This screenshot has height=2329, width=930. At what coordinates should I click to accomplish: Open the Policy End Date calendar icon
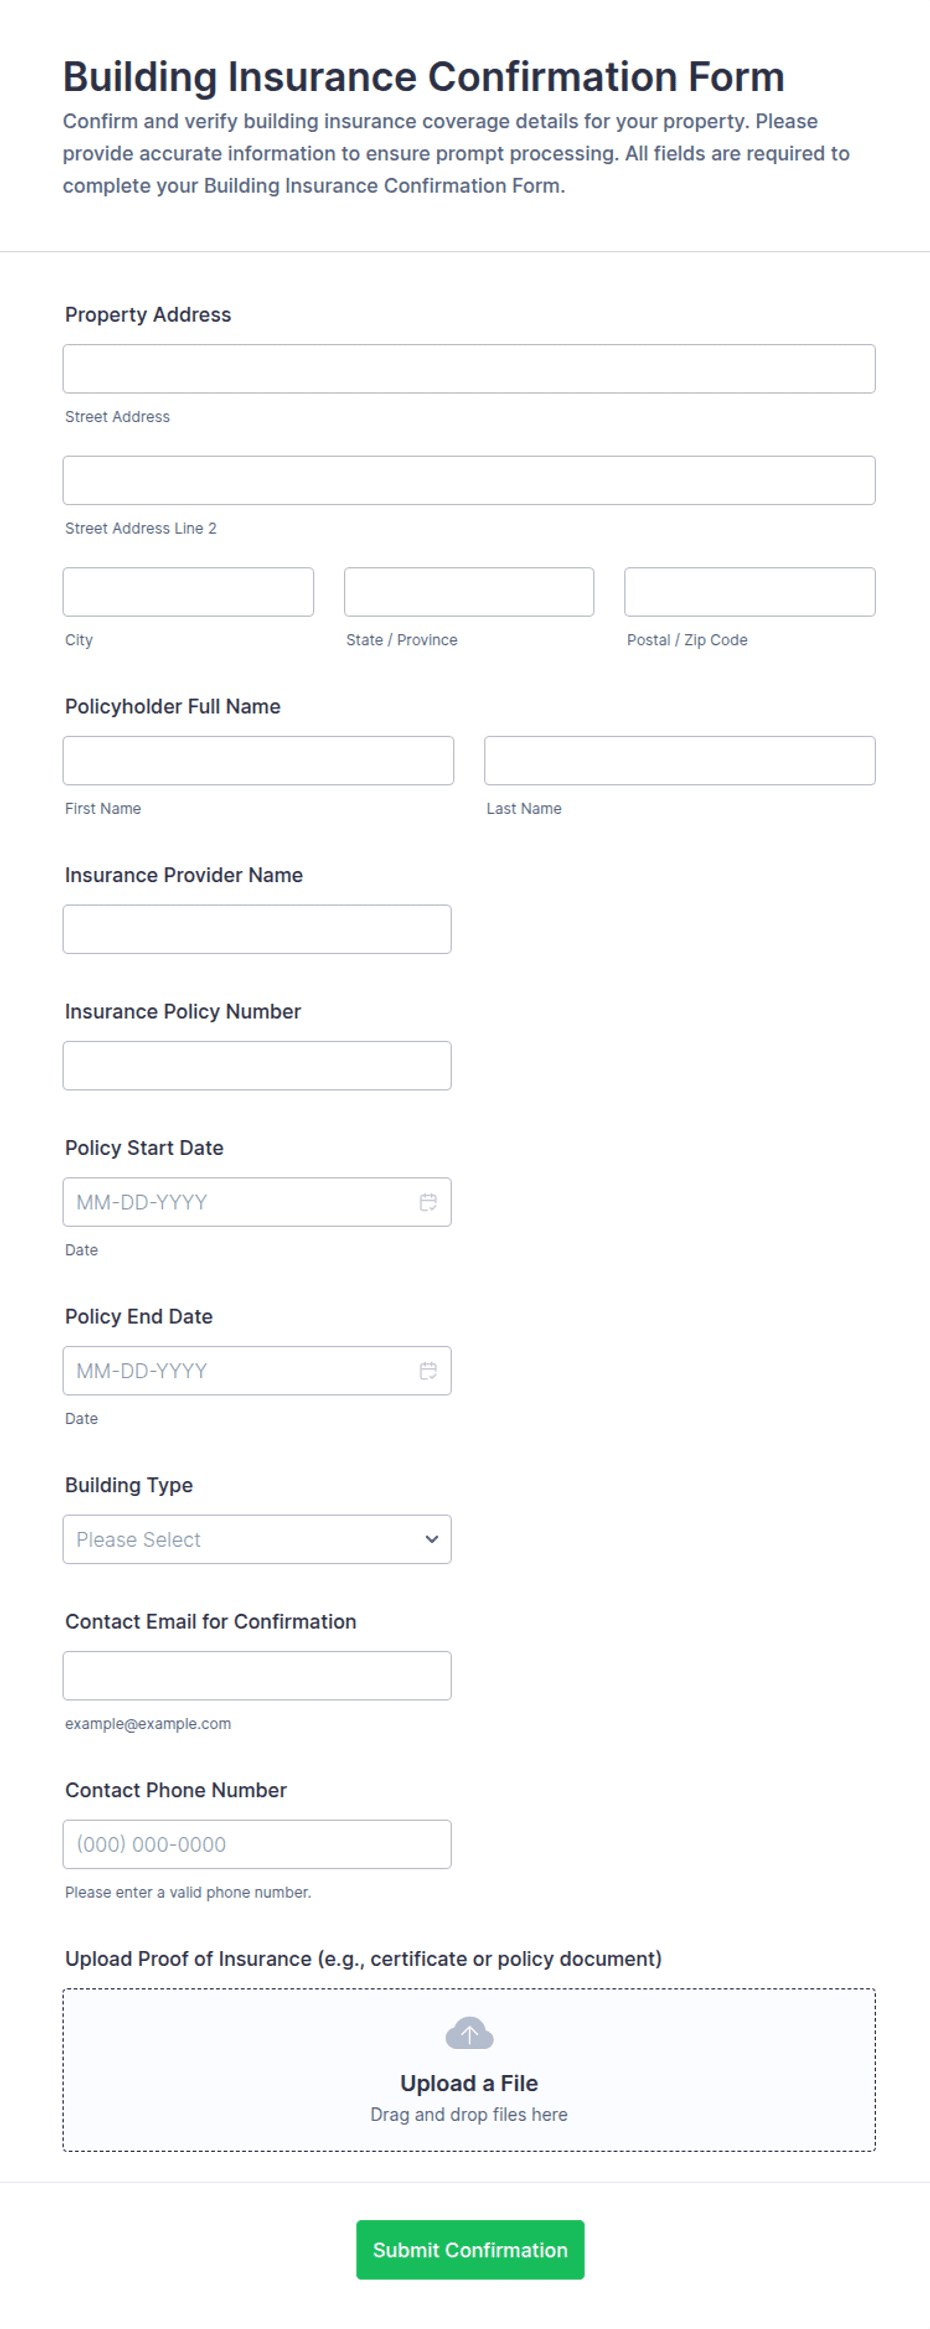pos(428,1371)
